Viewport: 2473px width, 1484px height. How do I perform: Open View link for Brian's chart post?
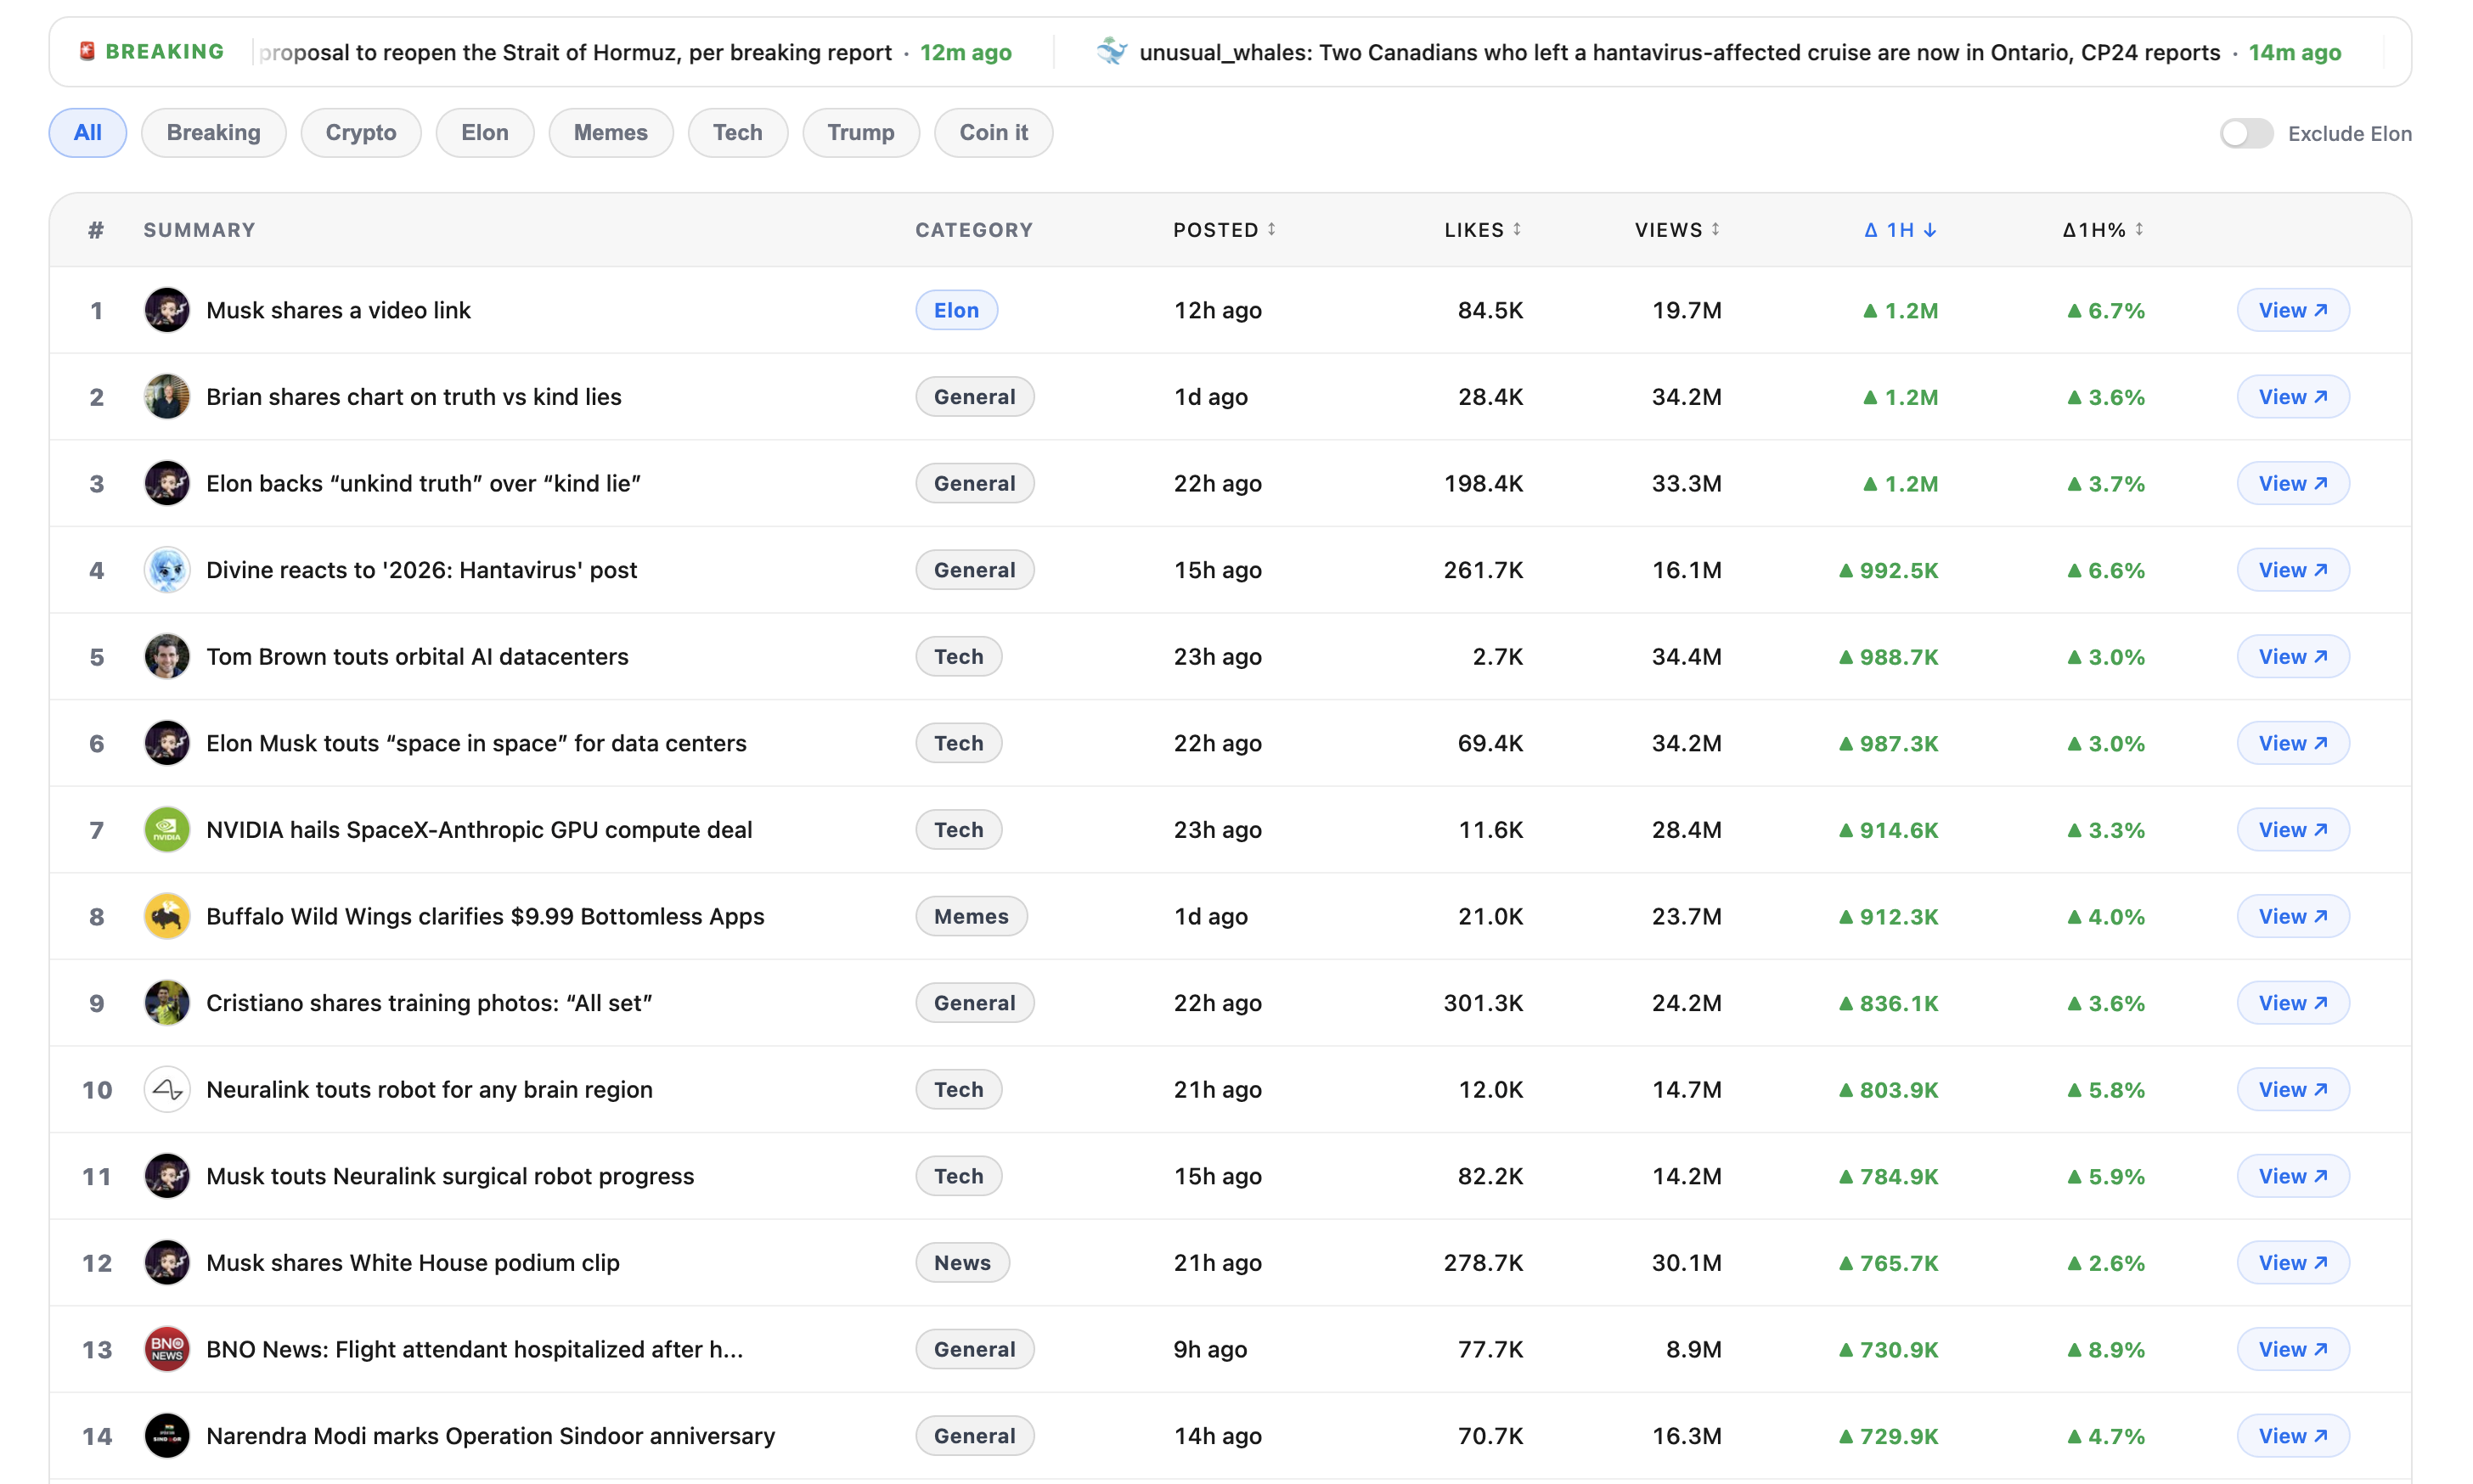(x=2293, y=397)
